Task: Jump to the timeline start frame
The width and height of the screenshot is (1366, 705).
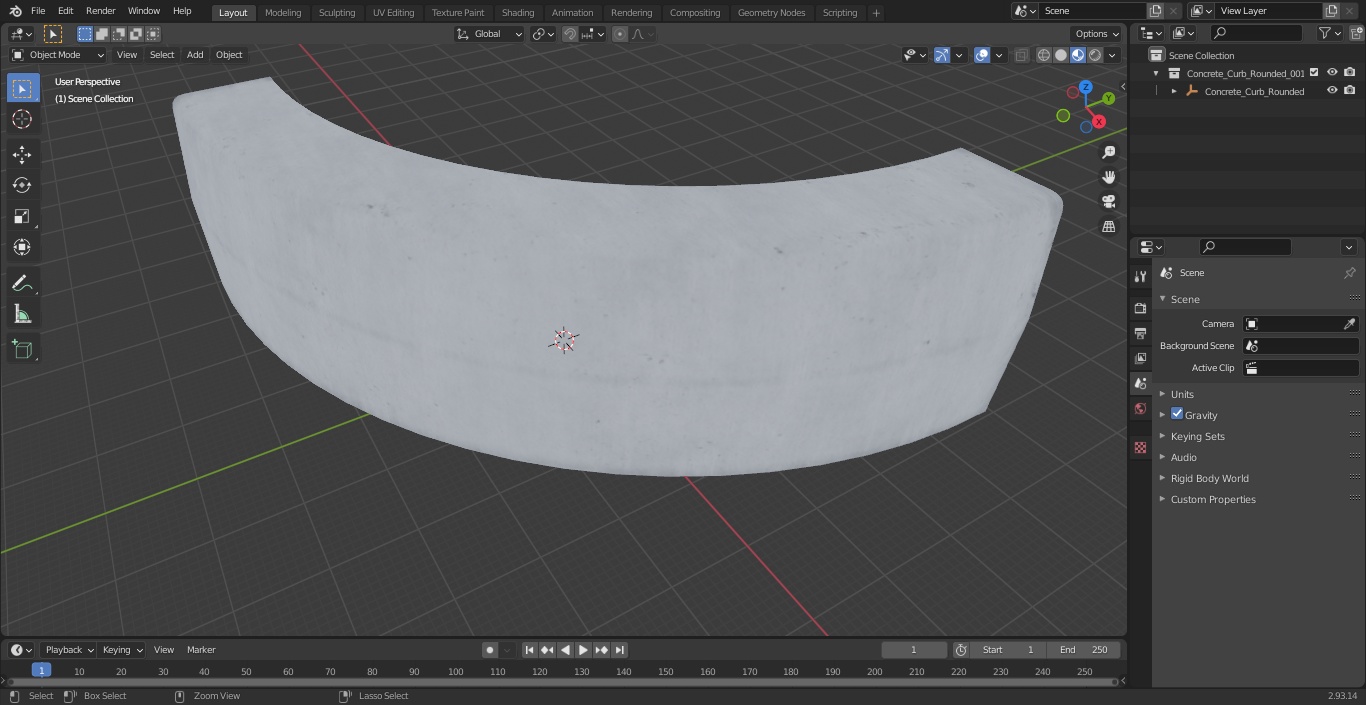Action: pos(529,650)
